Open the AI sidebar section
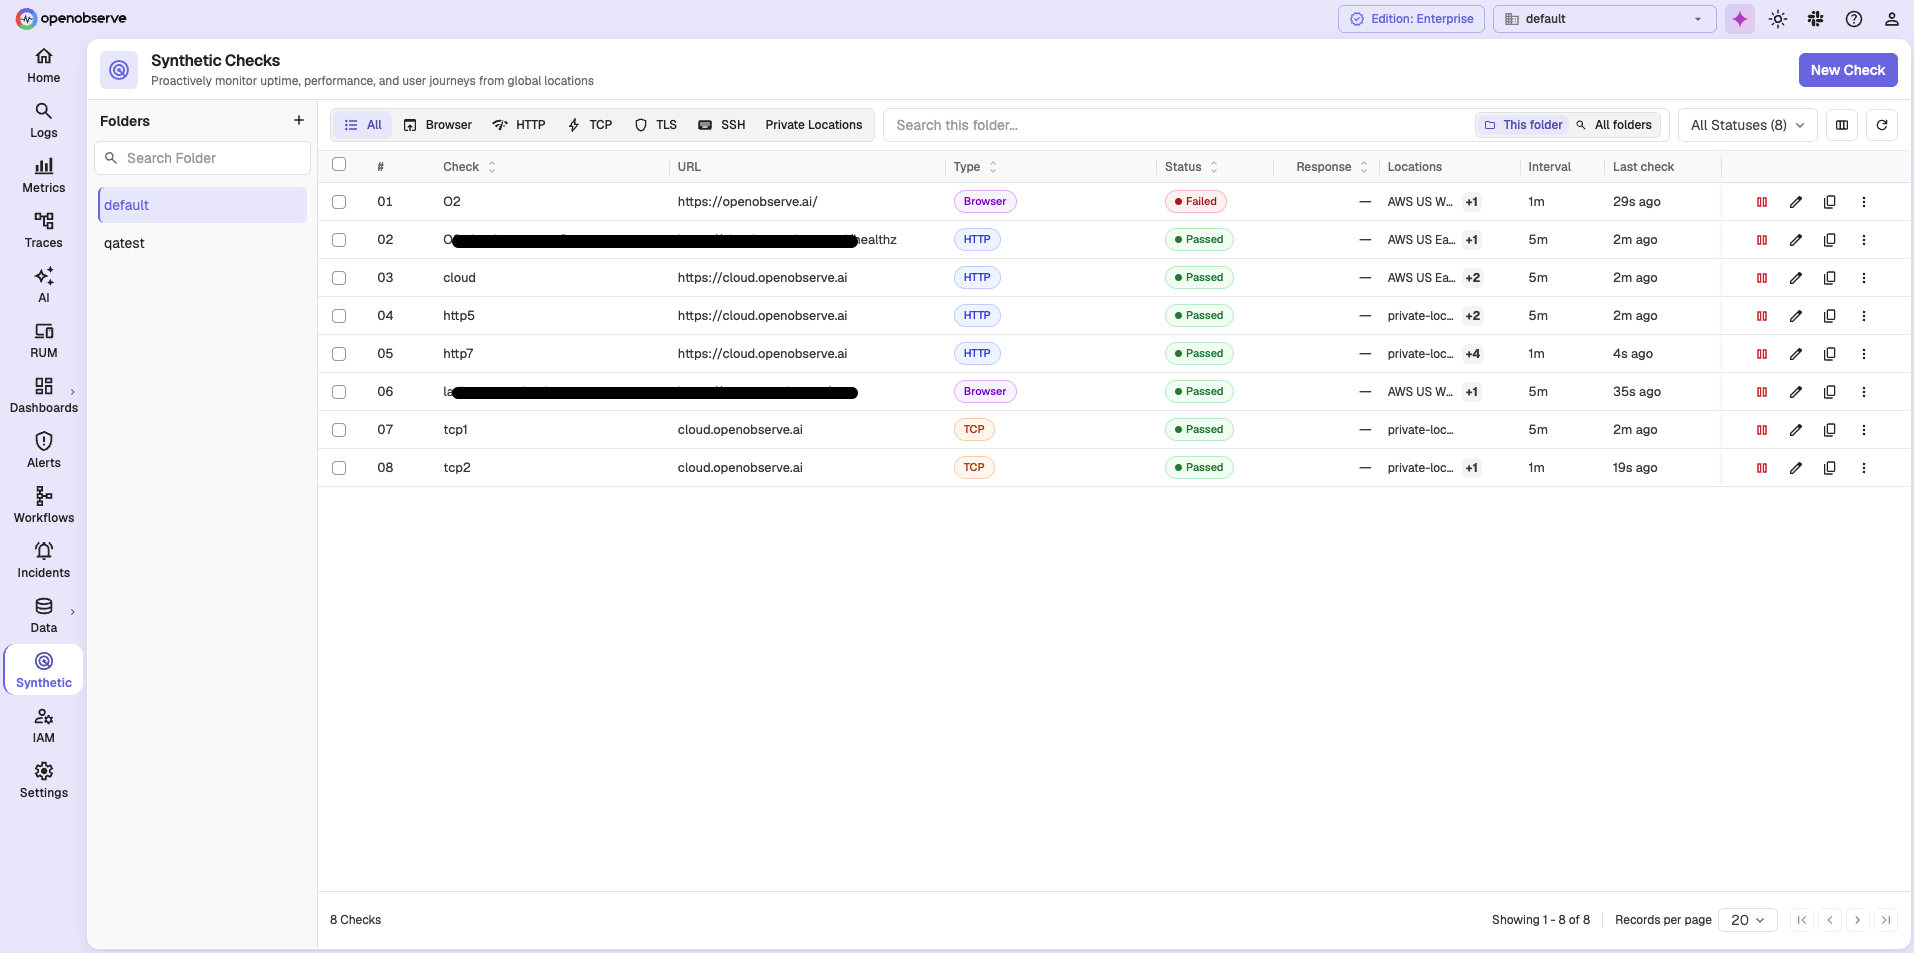 (43, 285)
